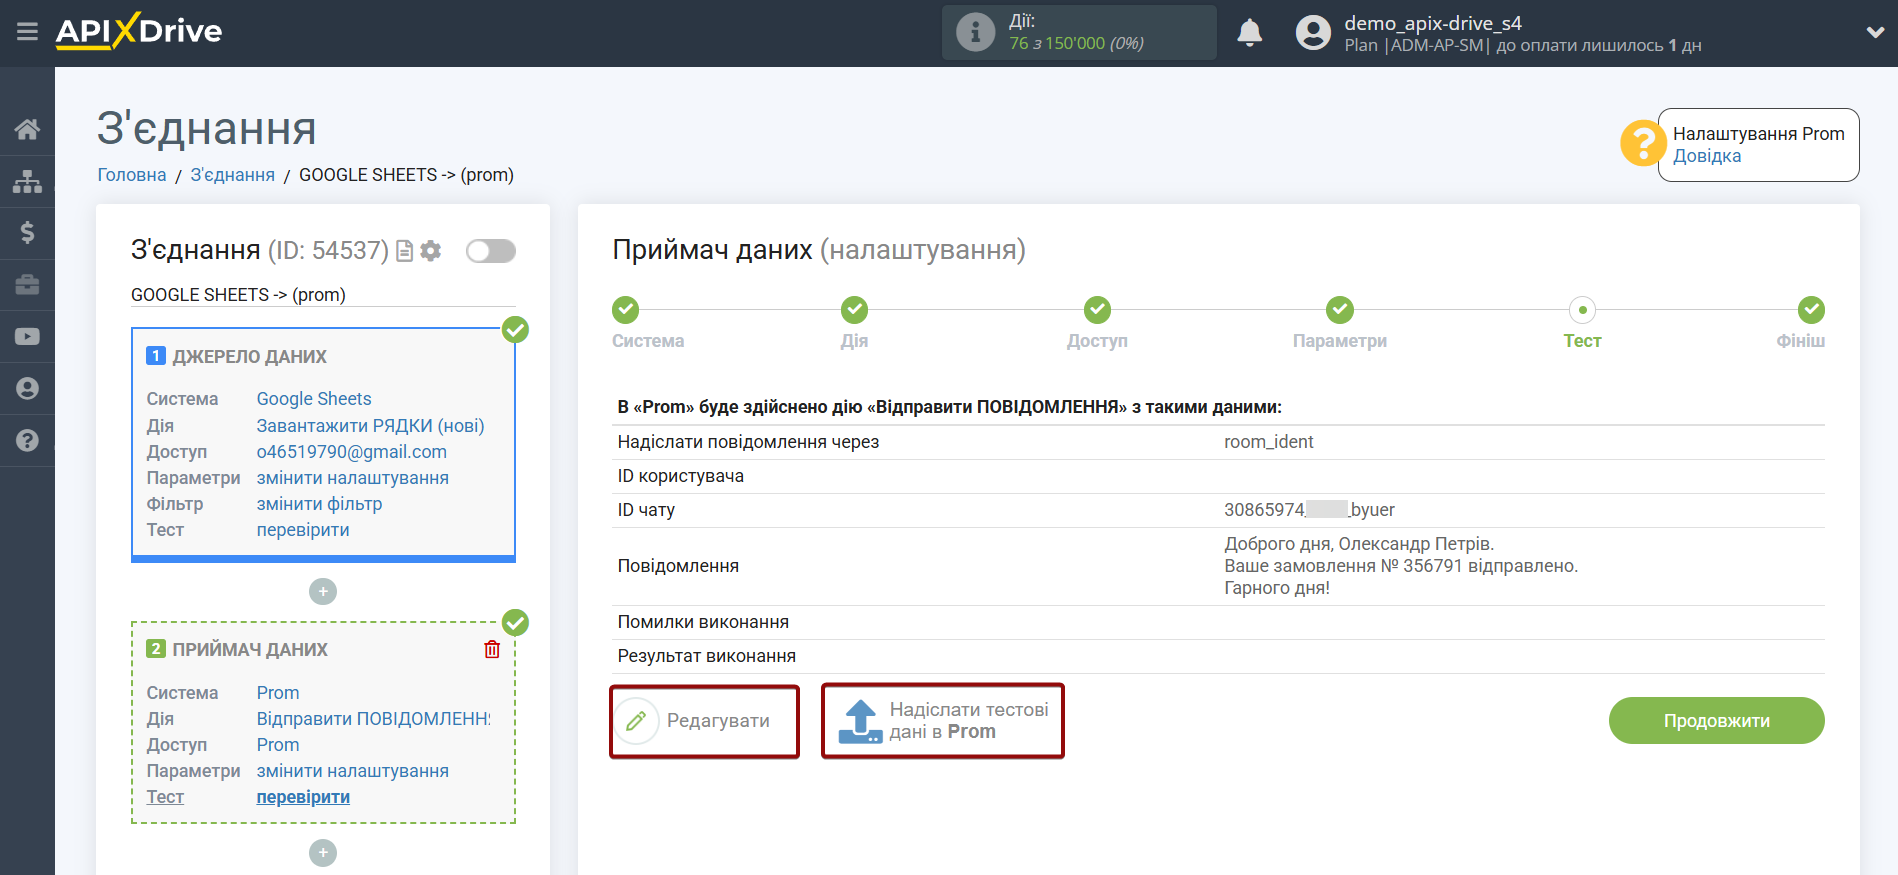Screen dimensions: 1898x875
Task: Click source перевірити test link
Action: 303,530
